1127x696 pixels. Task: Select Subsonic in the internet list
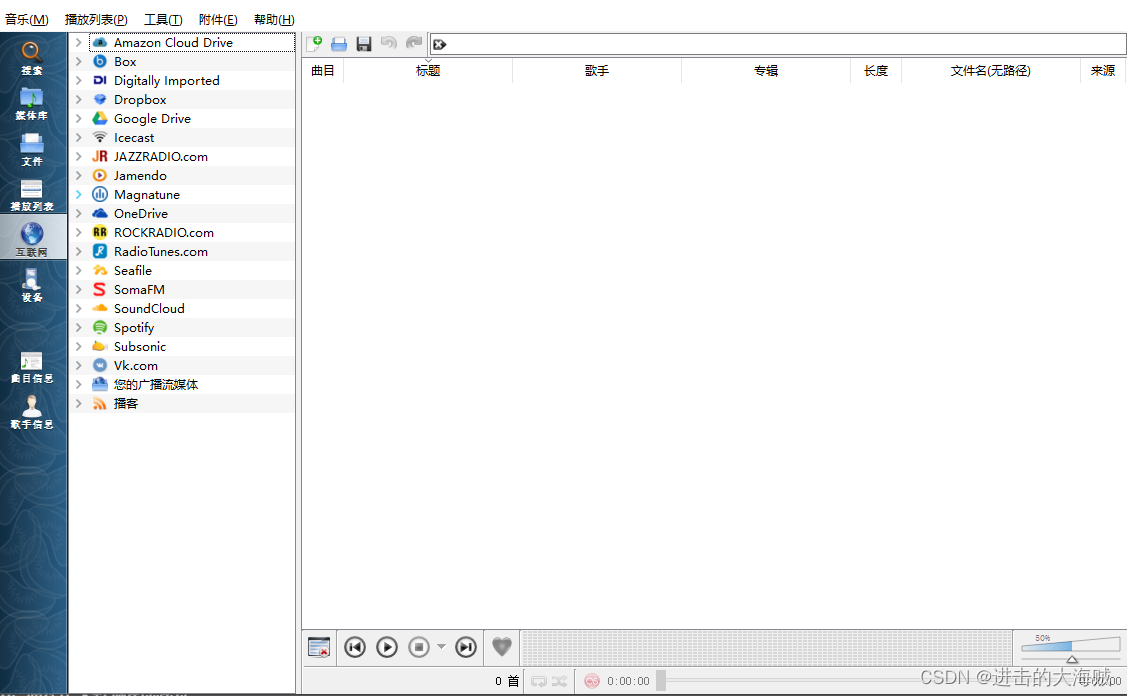[x=139, y=347]
